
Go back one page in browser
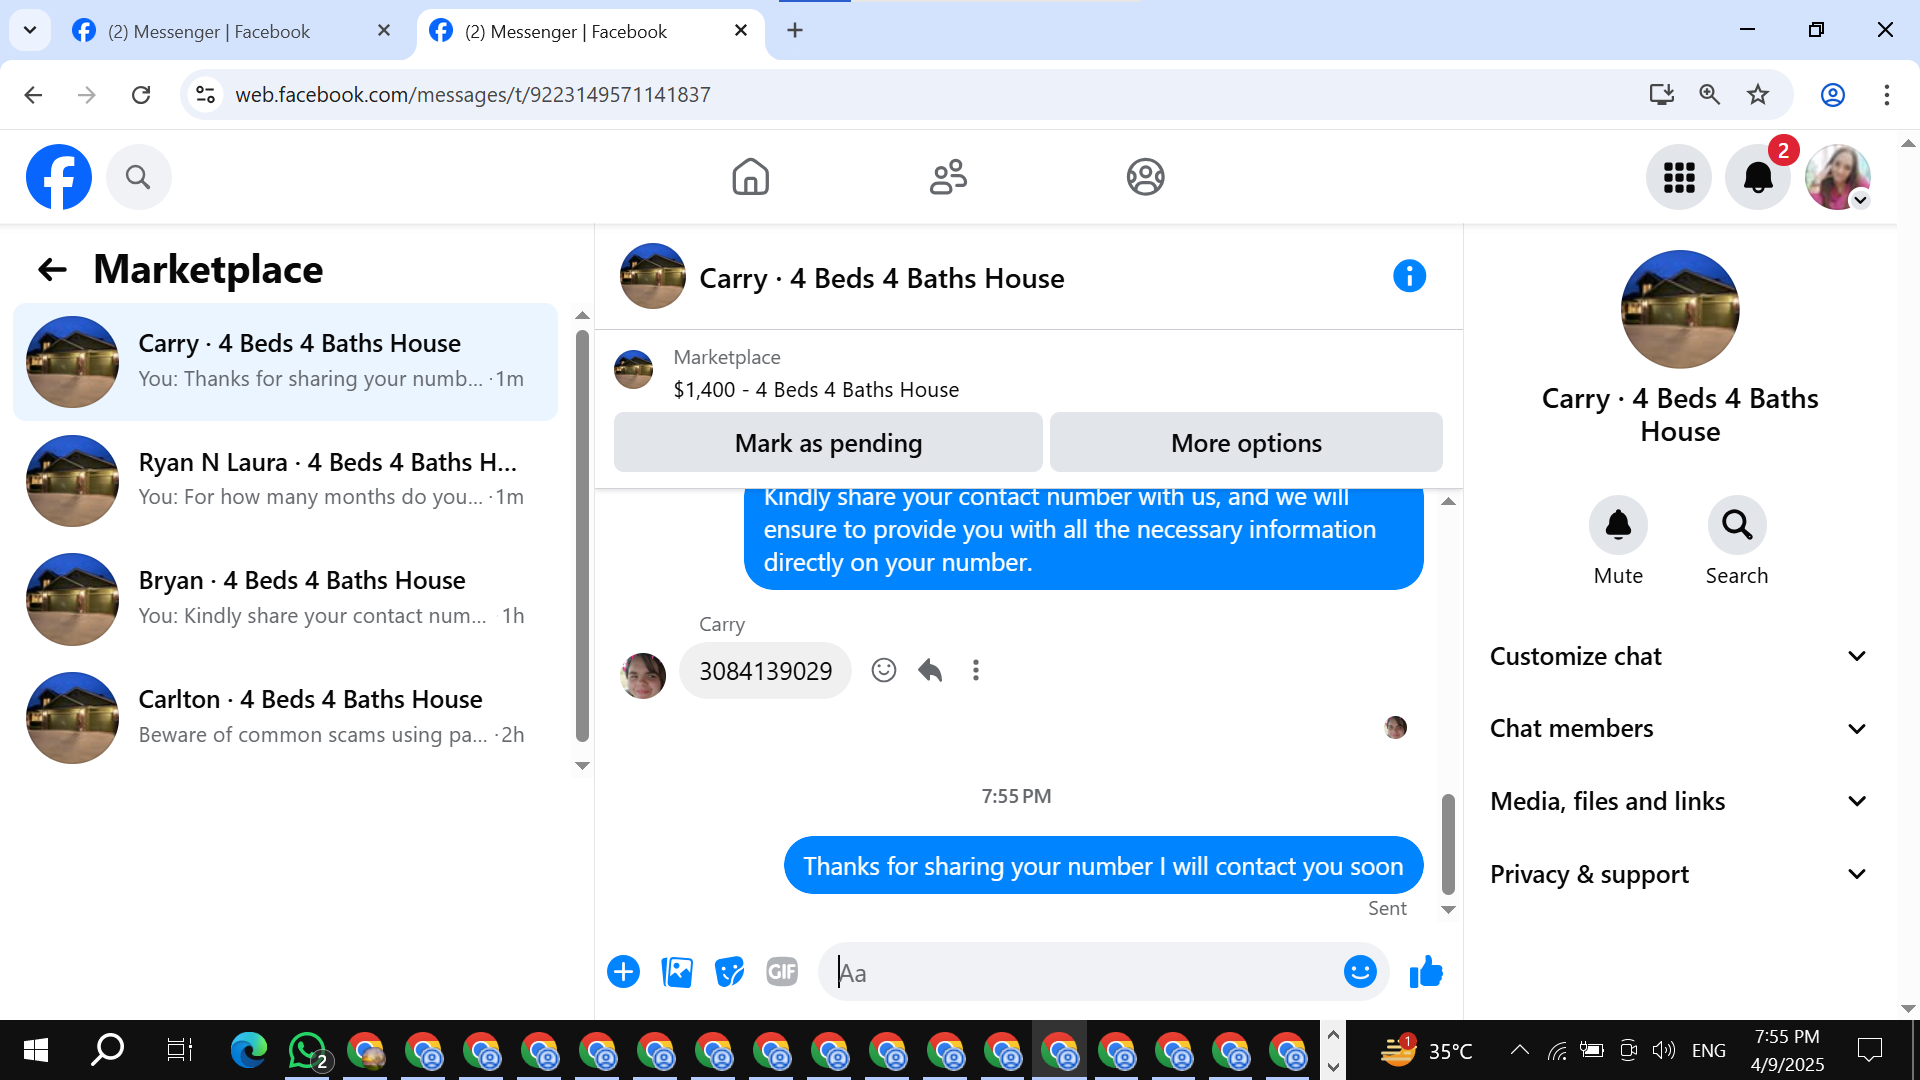tap(33, 95)
